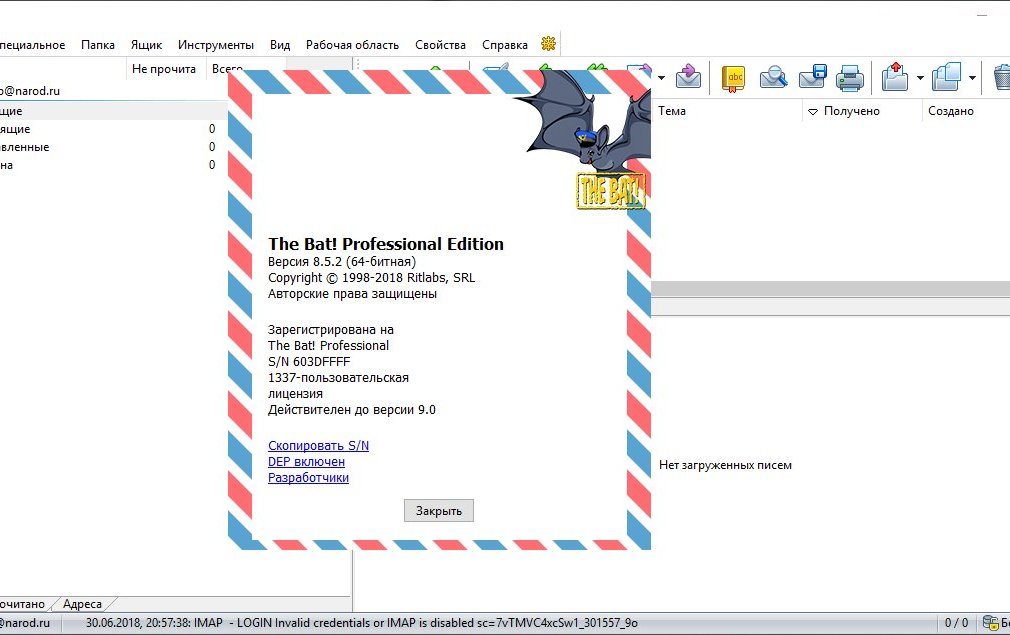Open the Свойства menu
Image resolution: width=1010 pixels, height=635 pixels.
pyautogui.click(x=440, y=45)
